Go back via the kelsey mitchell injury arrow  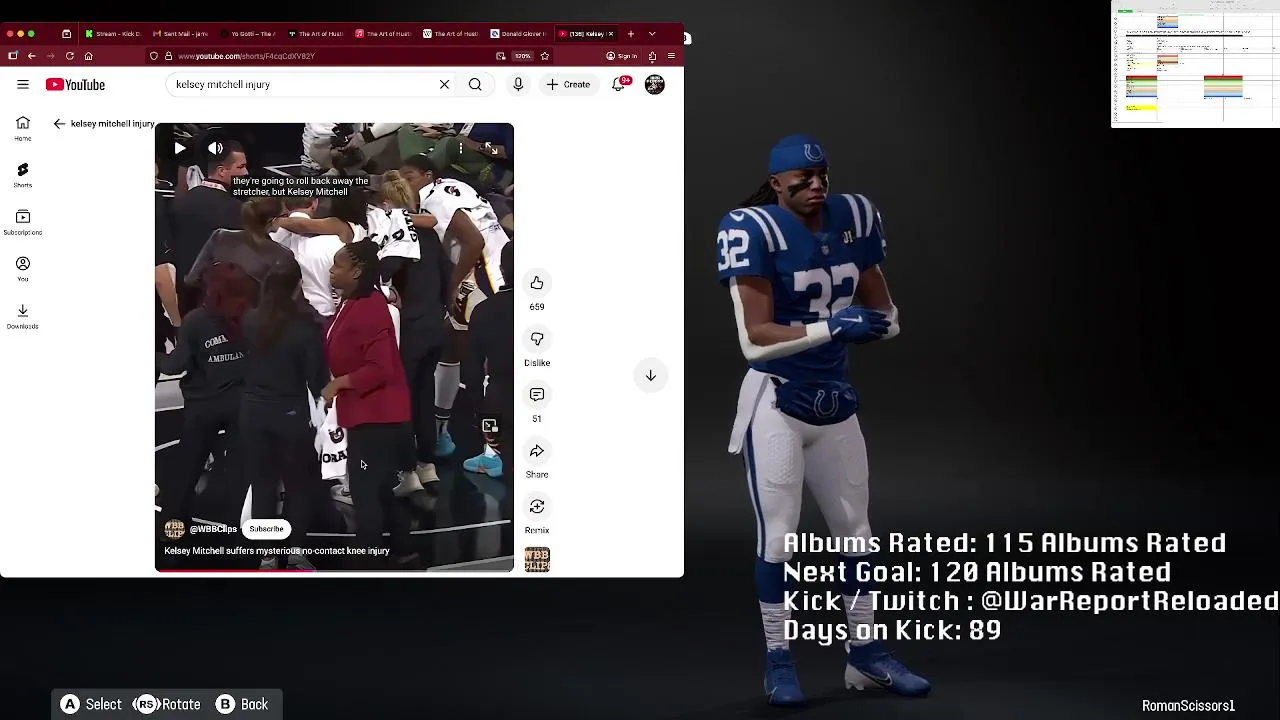(59, 124)
